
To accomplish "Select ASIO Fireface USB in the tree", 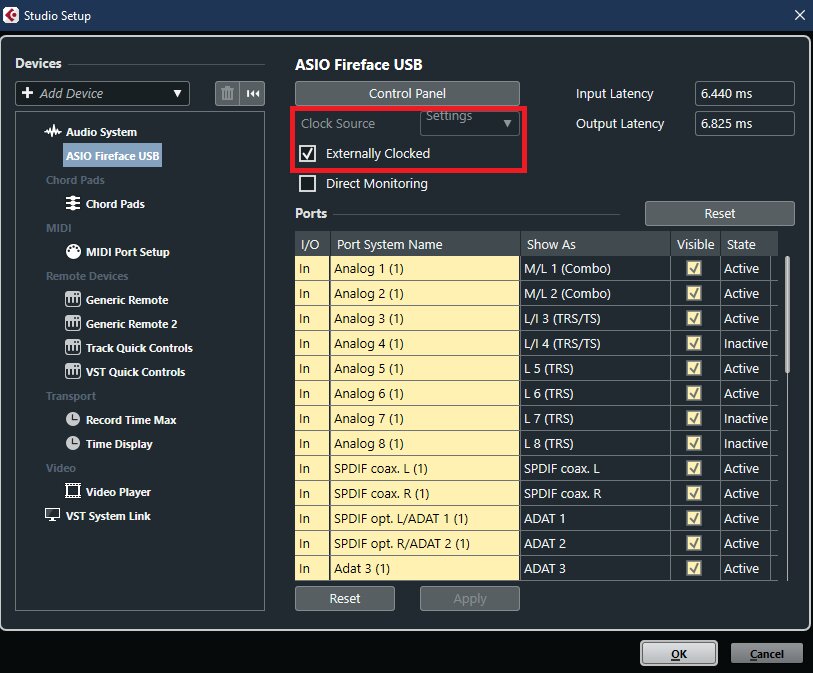I will (111, 155).
